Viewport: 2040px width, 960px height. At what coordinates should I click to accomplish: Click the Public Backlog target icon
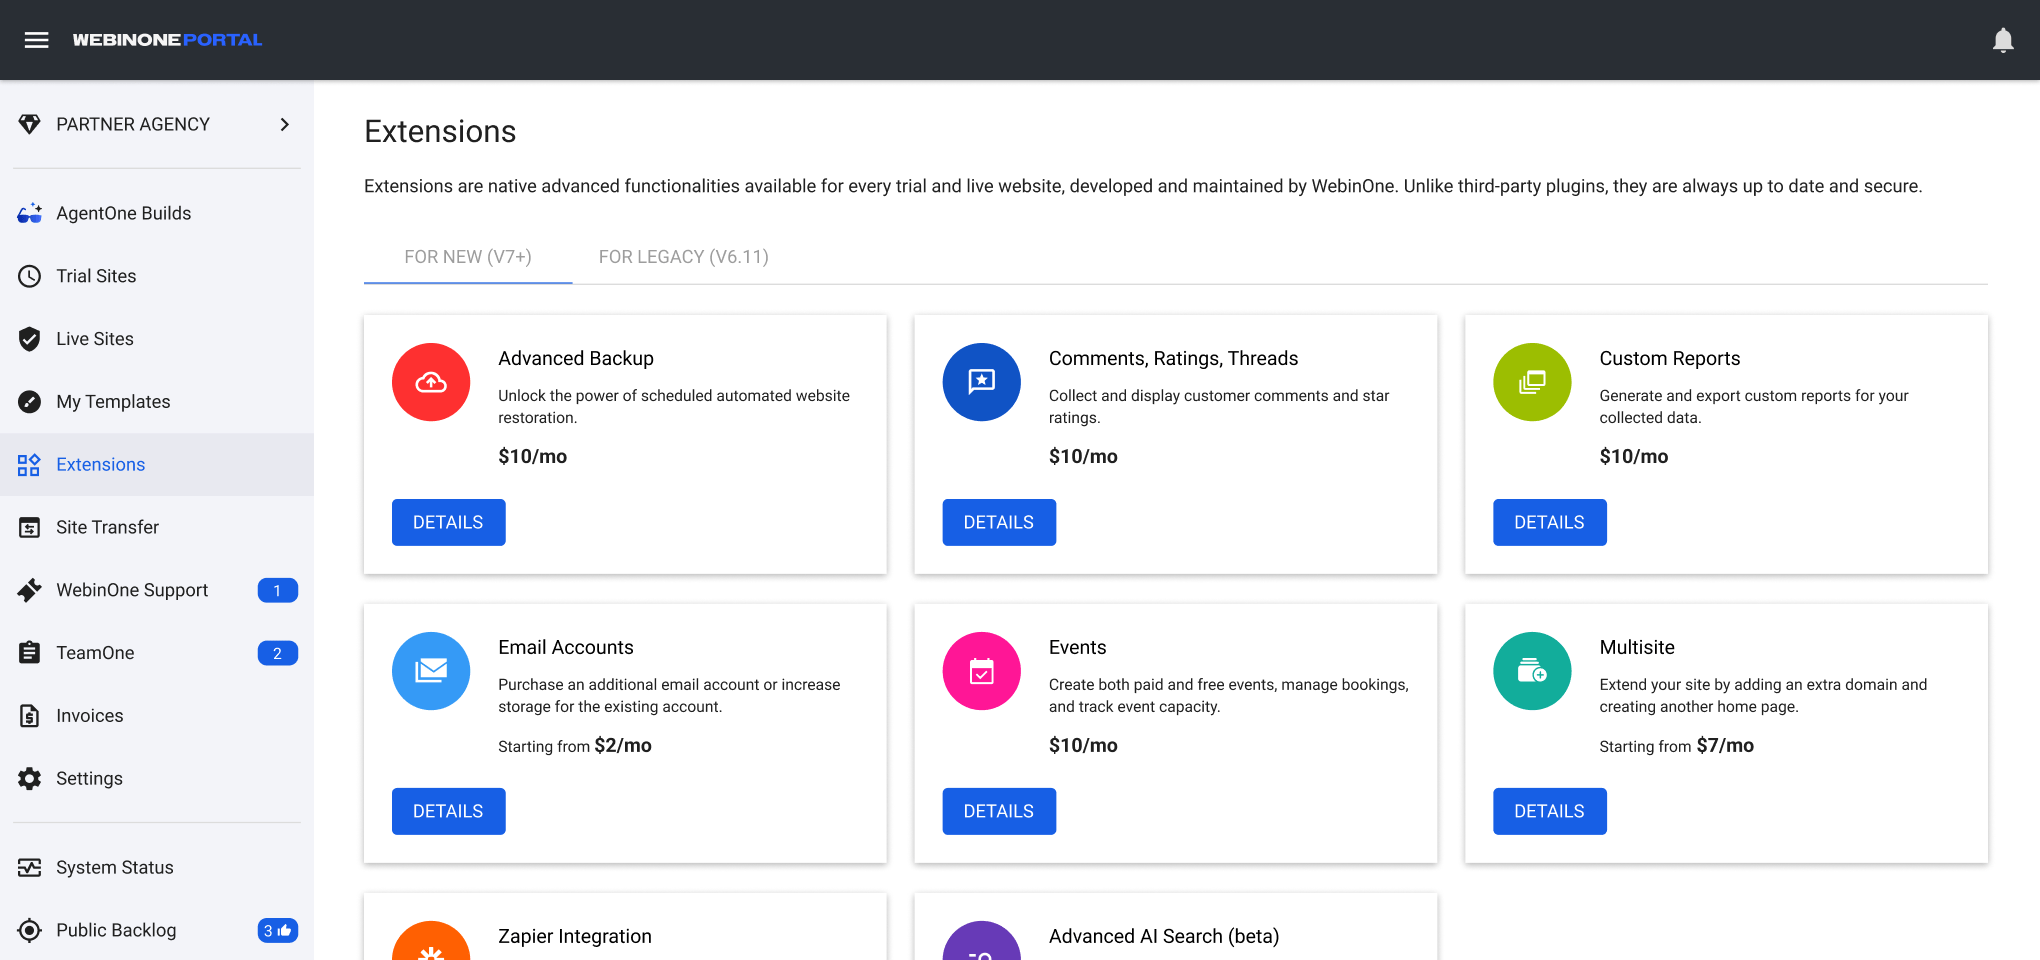(x=30, y=930)
